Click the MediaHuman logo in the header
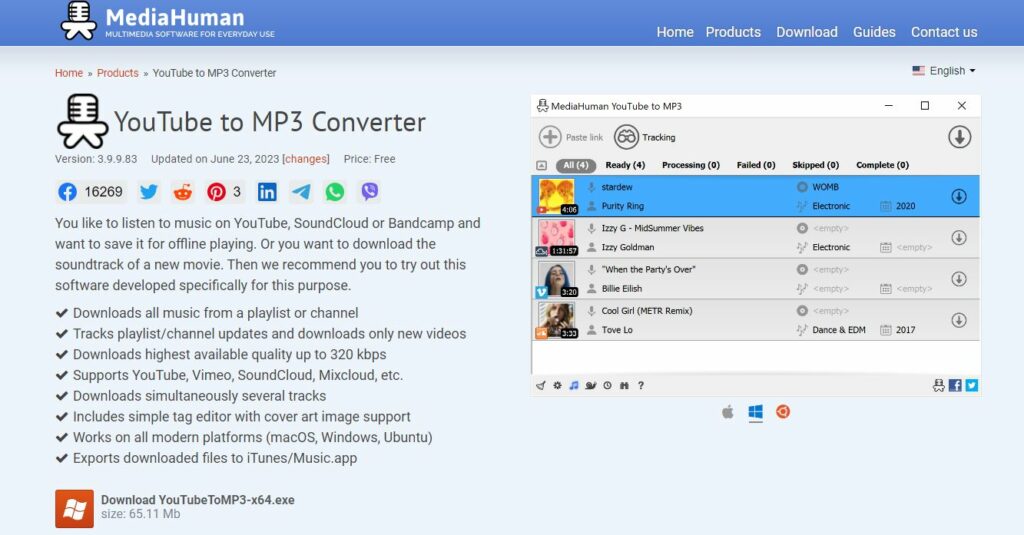Image resolution: width=1024 pixels, height=535 pixels. pos(168,22)
